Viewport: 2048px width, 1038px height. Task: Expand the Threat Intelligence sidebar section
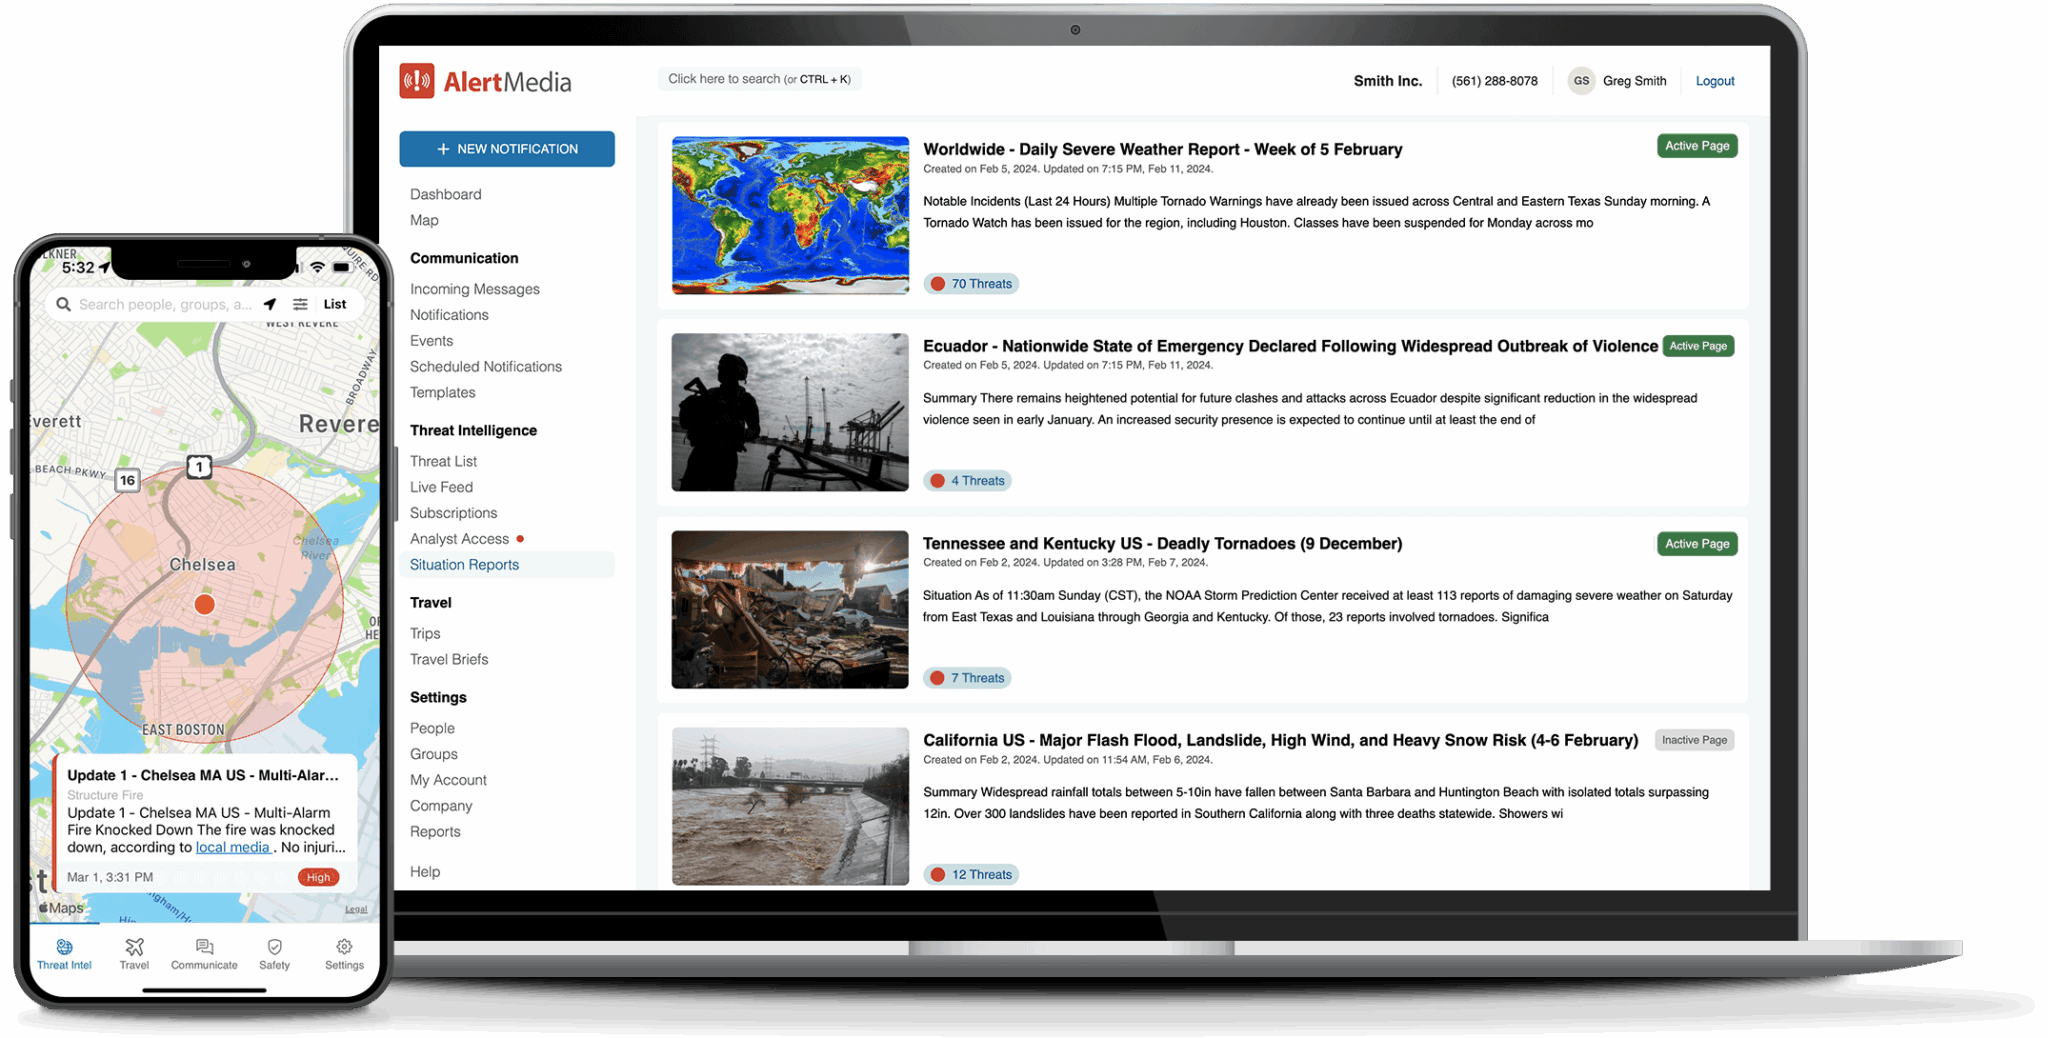pyautogui.click(x=473, y=430)
